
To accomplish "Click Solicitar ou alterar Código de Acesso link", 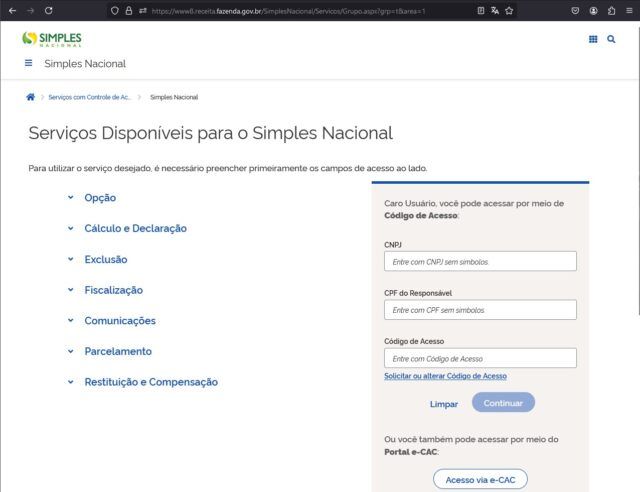I will point(445,376).
